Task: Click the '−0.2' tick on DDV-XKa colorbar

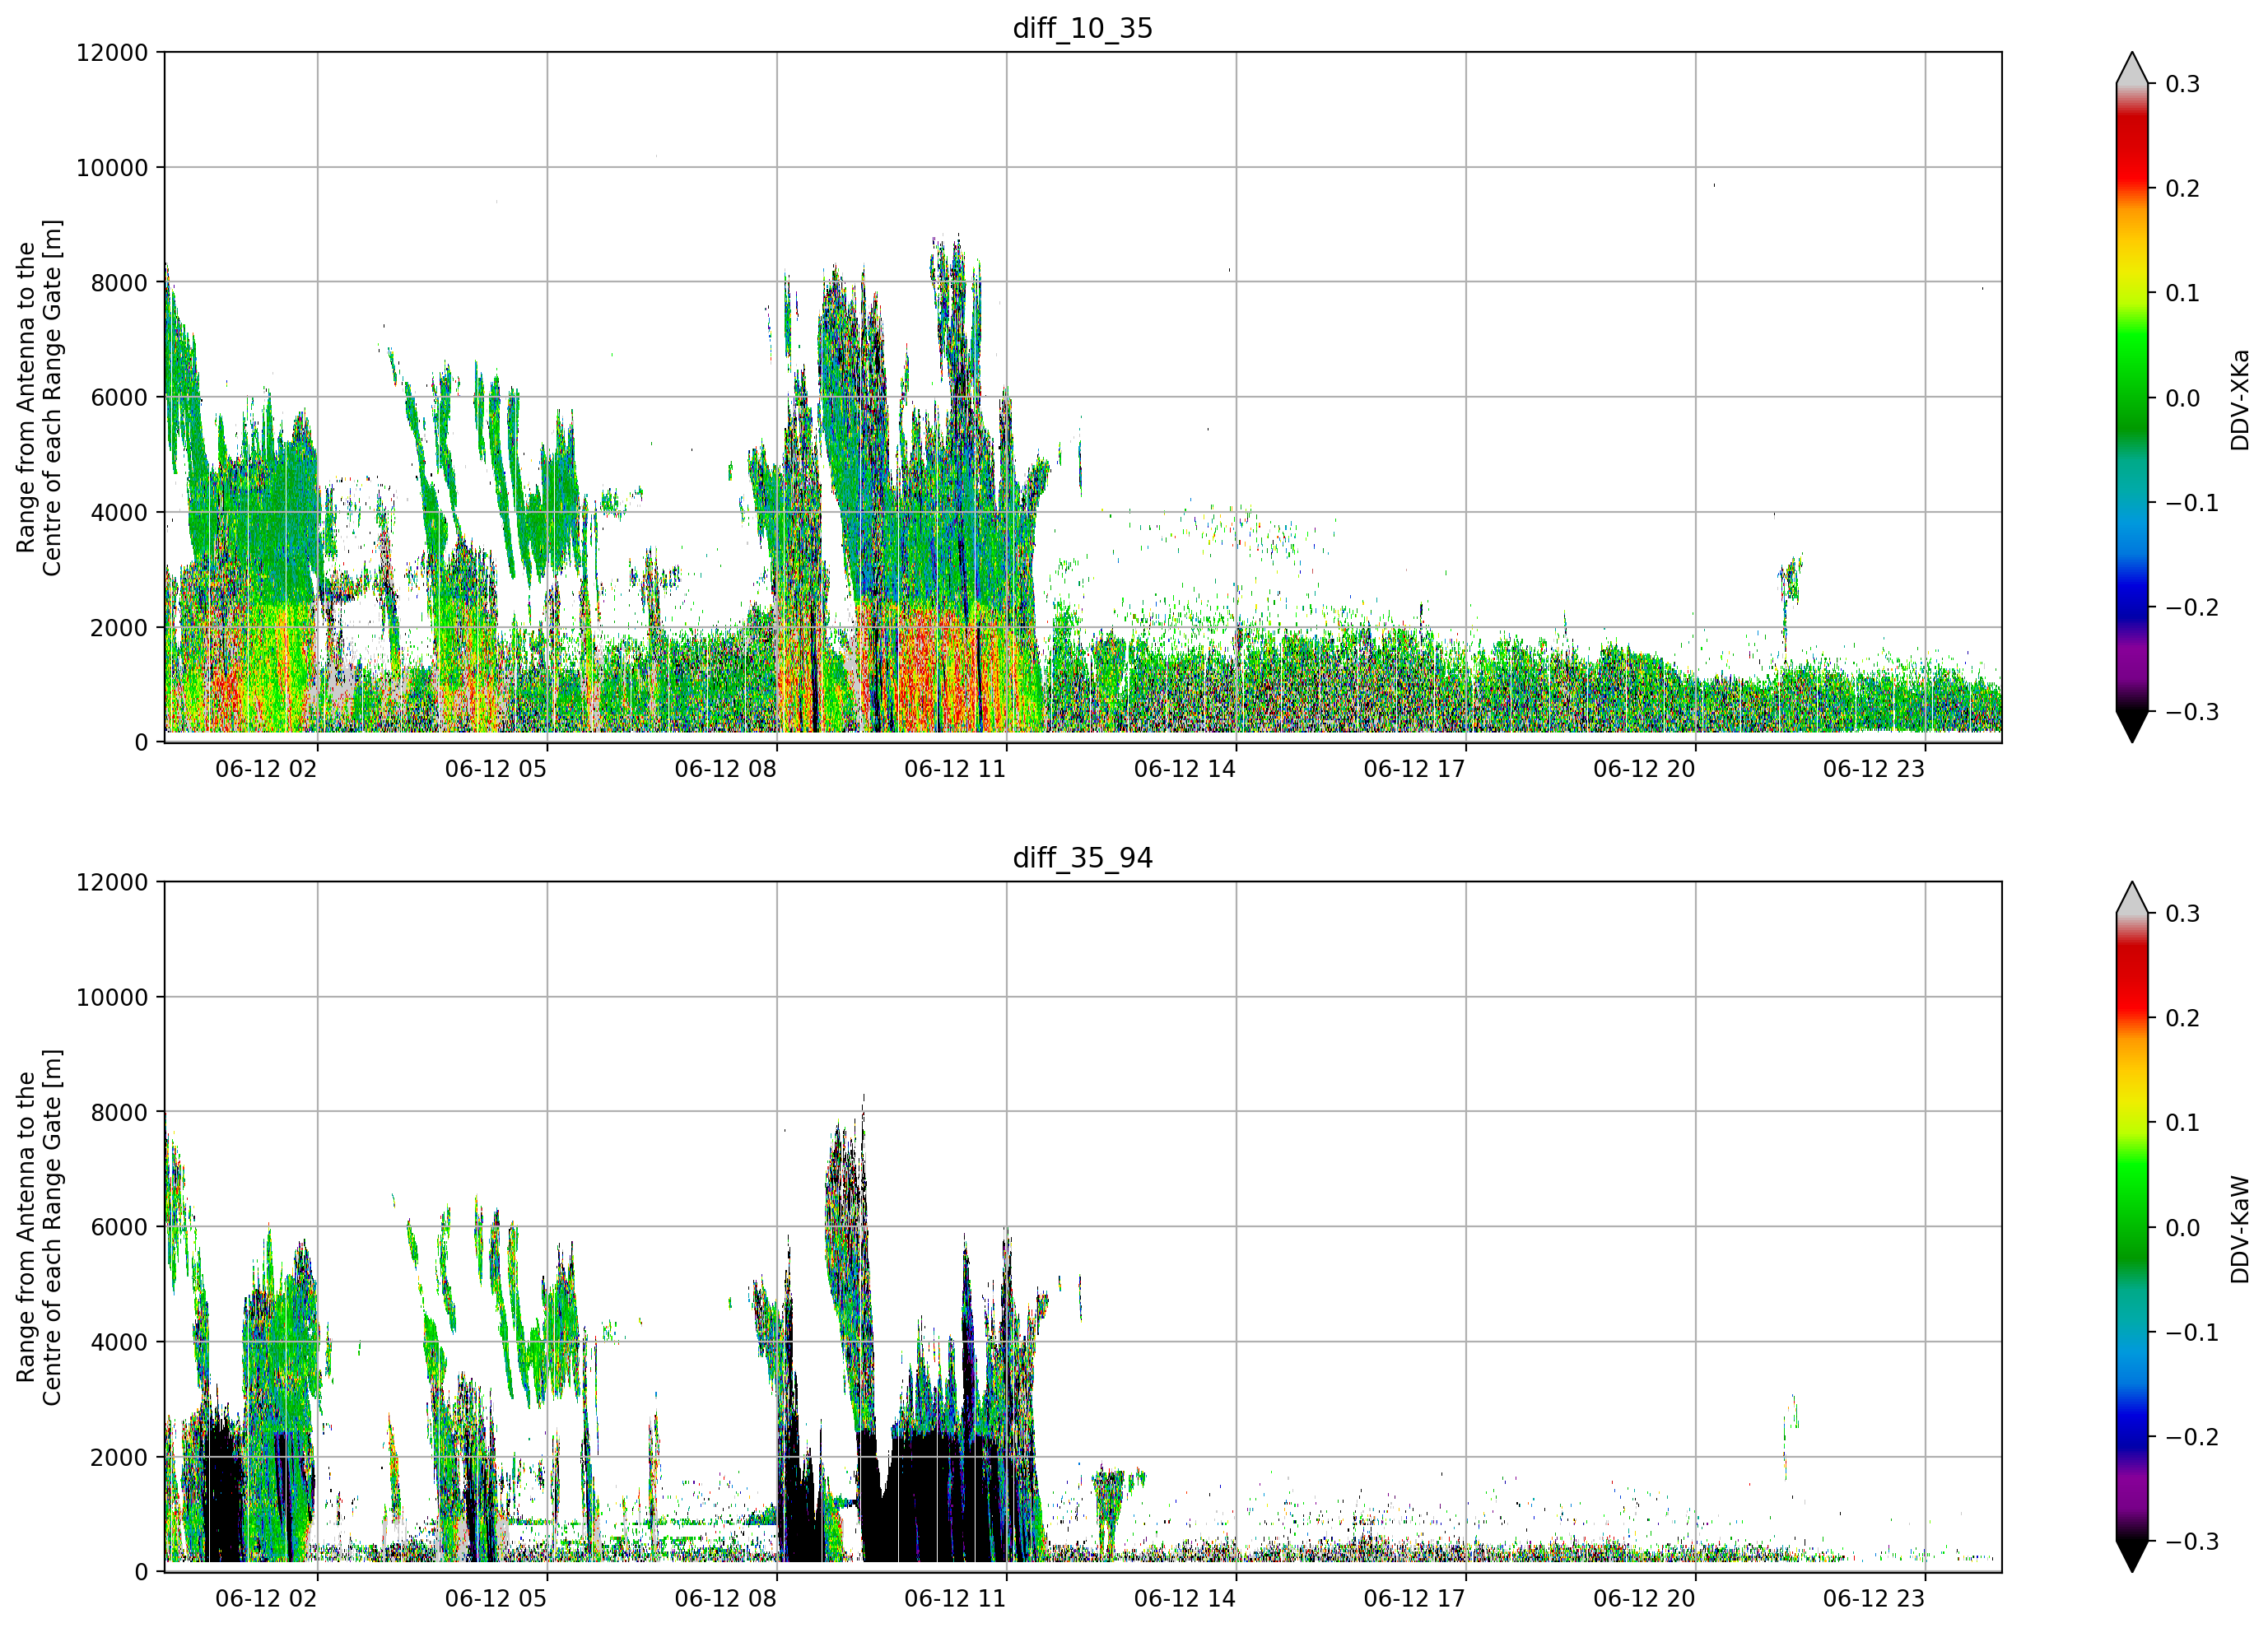Action: click(2192, 608)
